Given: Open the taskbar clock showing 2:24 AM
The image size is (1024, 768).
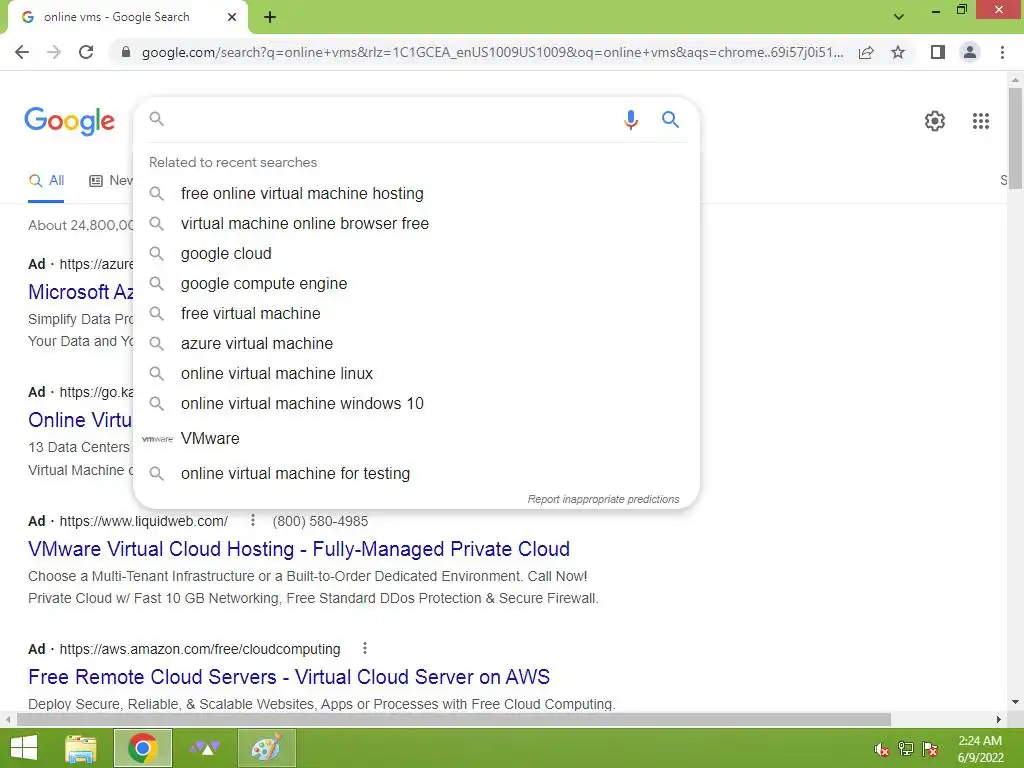Looking at the screenshot, I should pos(980,748).
